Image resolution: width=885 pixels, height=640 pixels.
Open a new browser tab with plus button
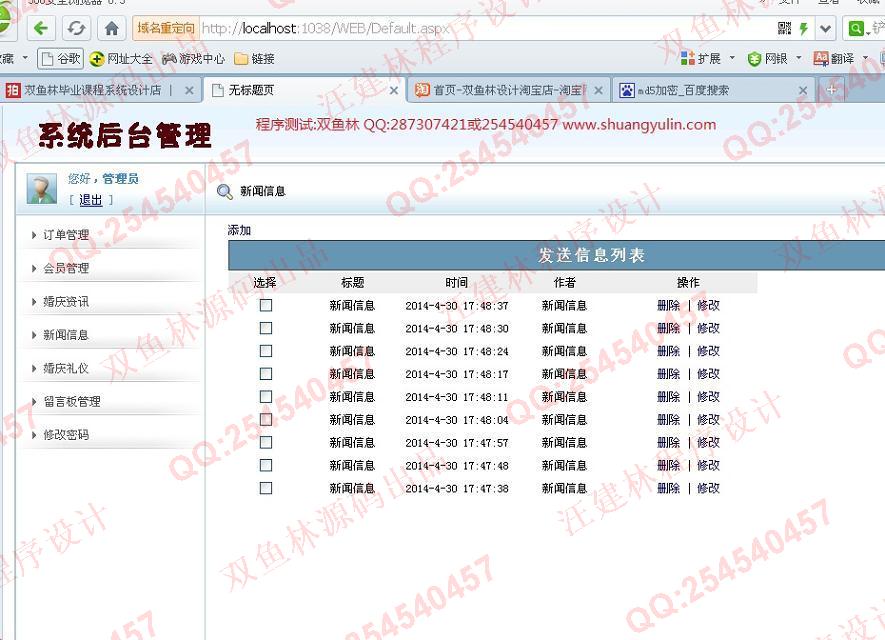831,90
